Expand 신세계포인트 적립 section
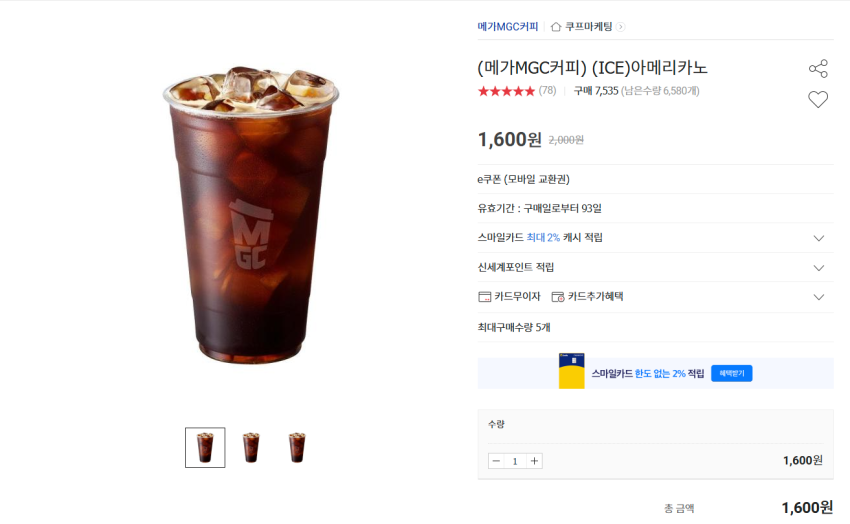This screenshot has height=524, width=850. (819, 268)
